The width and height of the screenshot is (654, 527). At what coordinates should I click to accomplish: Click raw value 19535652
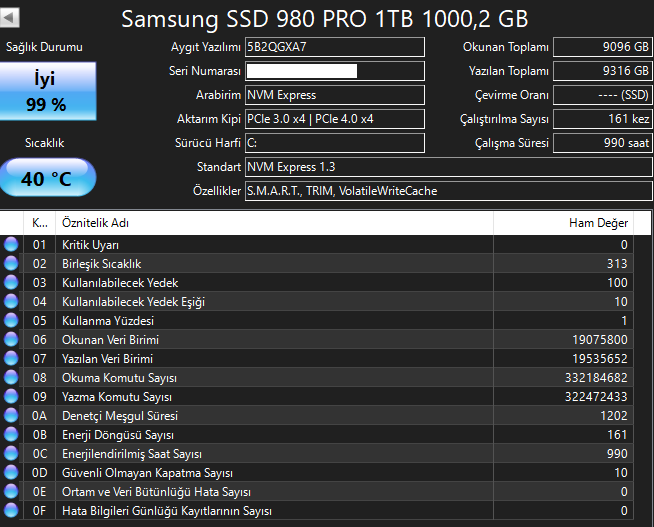pyautogui.click(x=600, y=359)
